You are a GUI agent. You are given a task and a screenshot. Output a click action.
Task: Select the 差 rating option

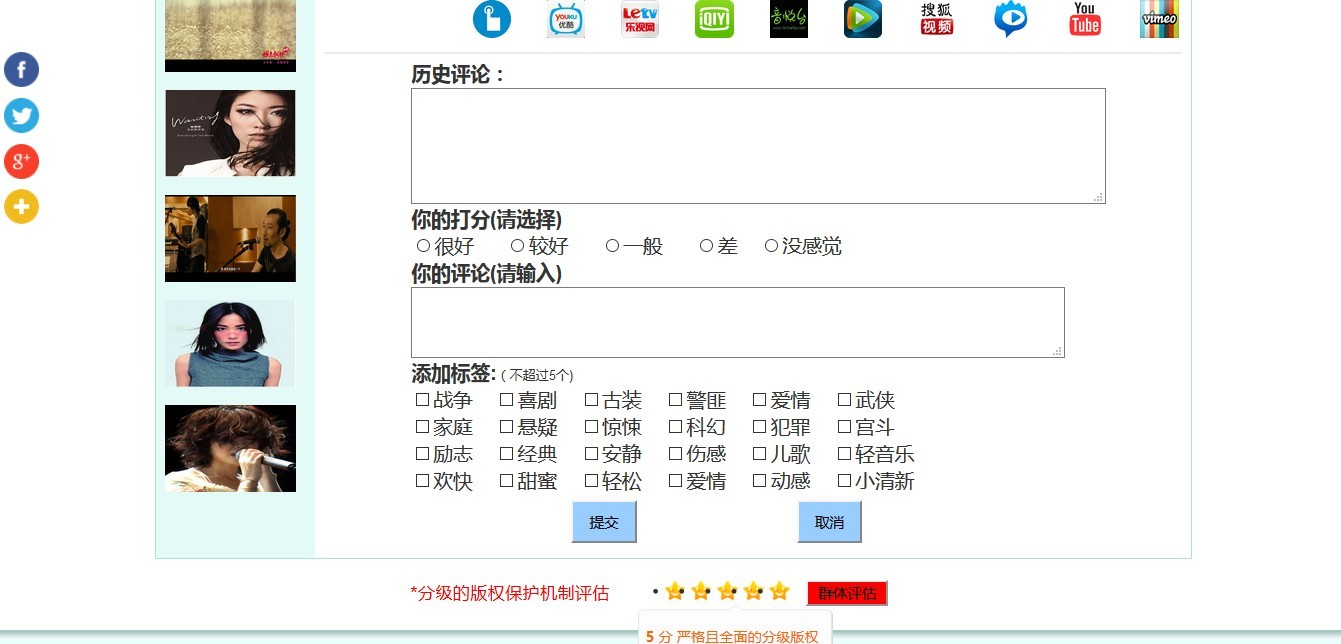[x=706, y=245]
